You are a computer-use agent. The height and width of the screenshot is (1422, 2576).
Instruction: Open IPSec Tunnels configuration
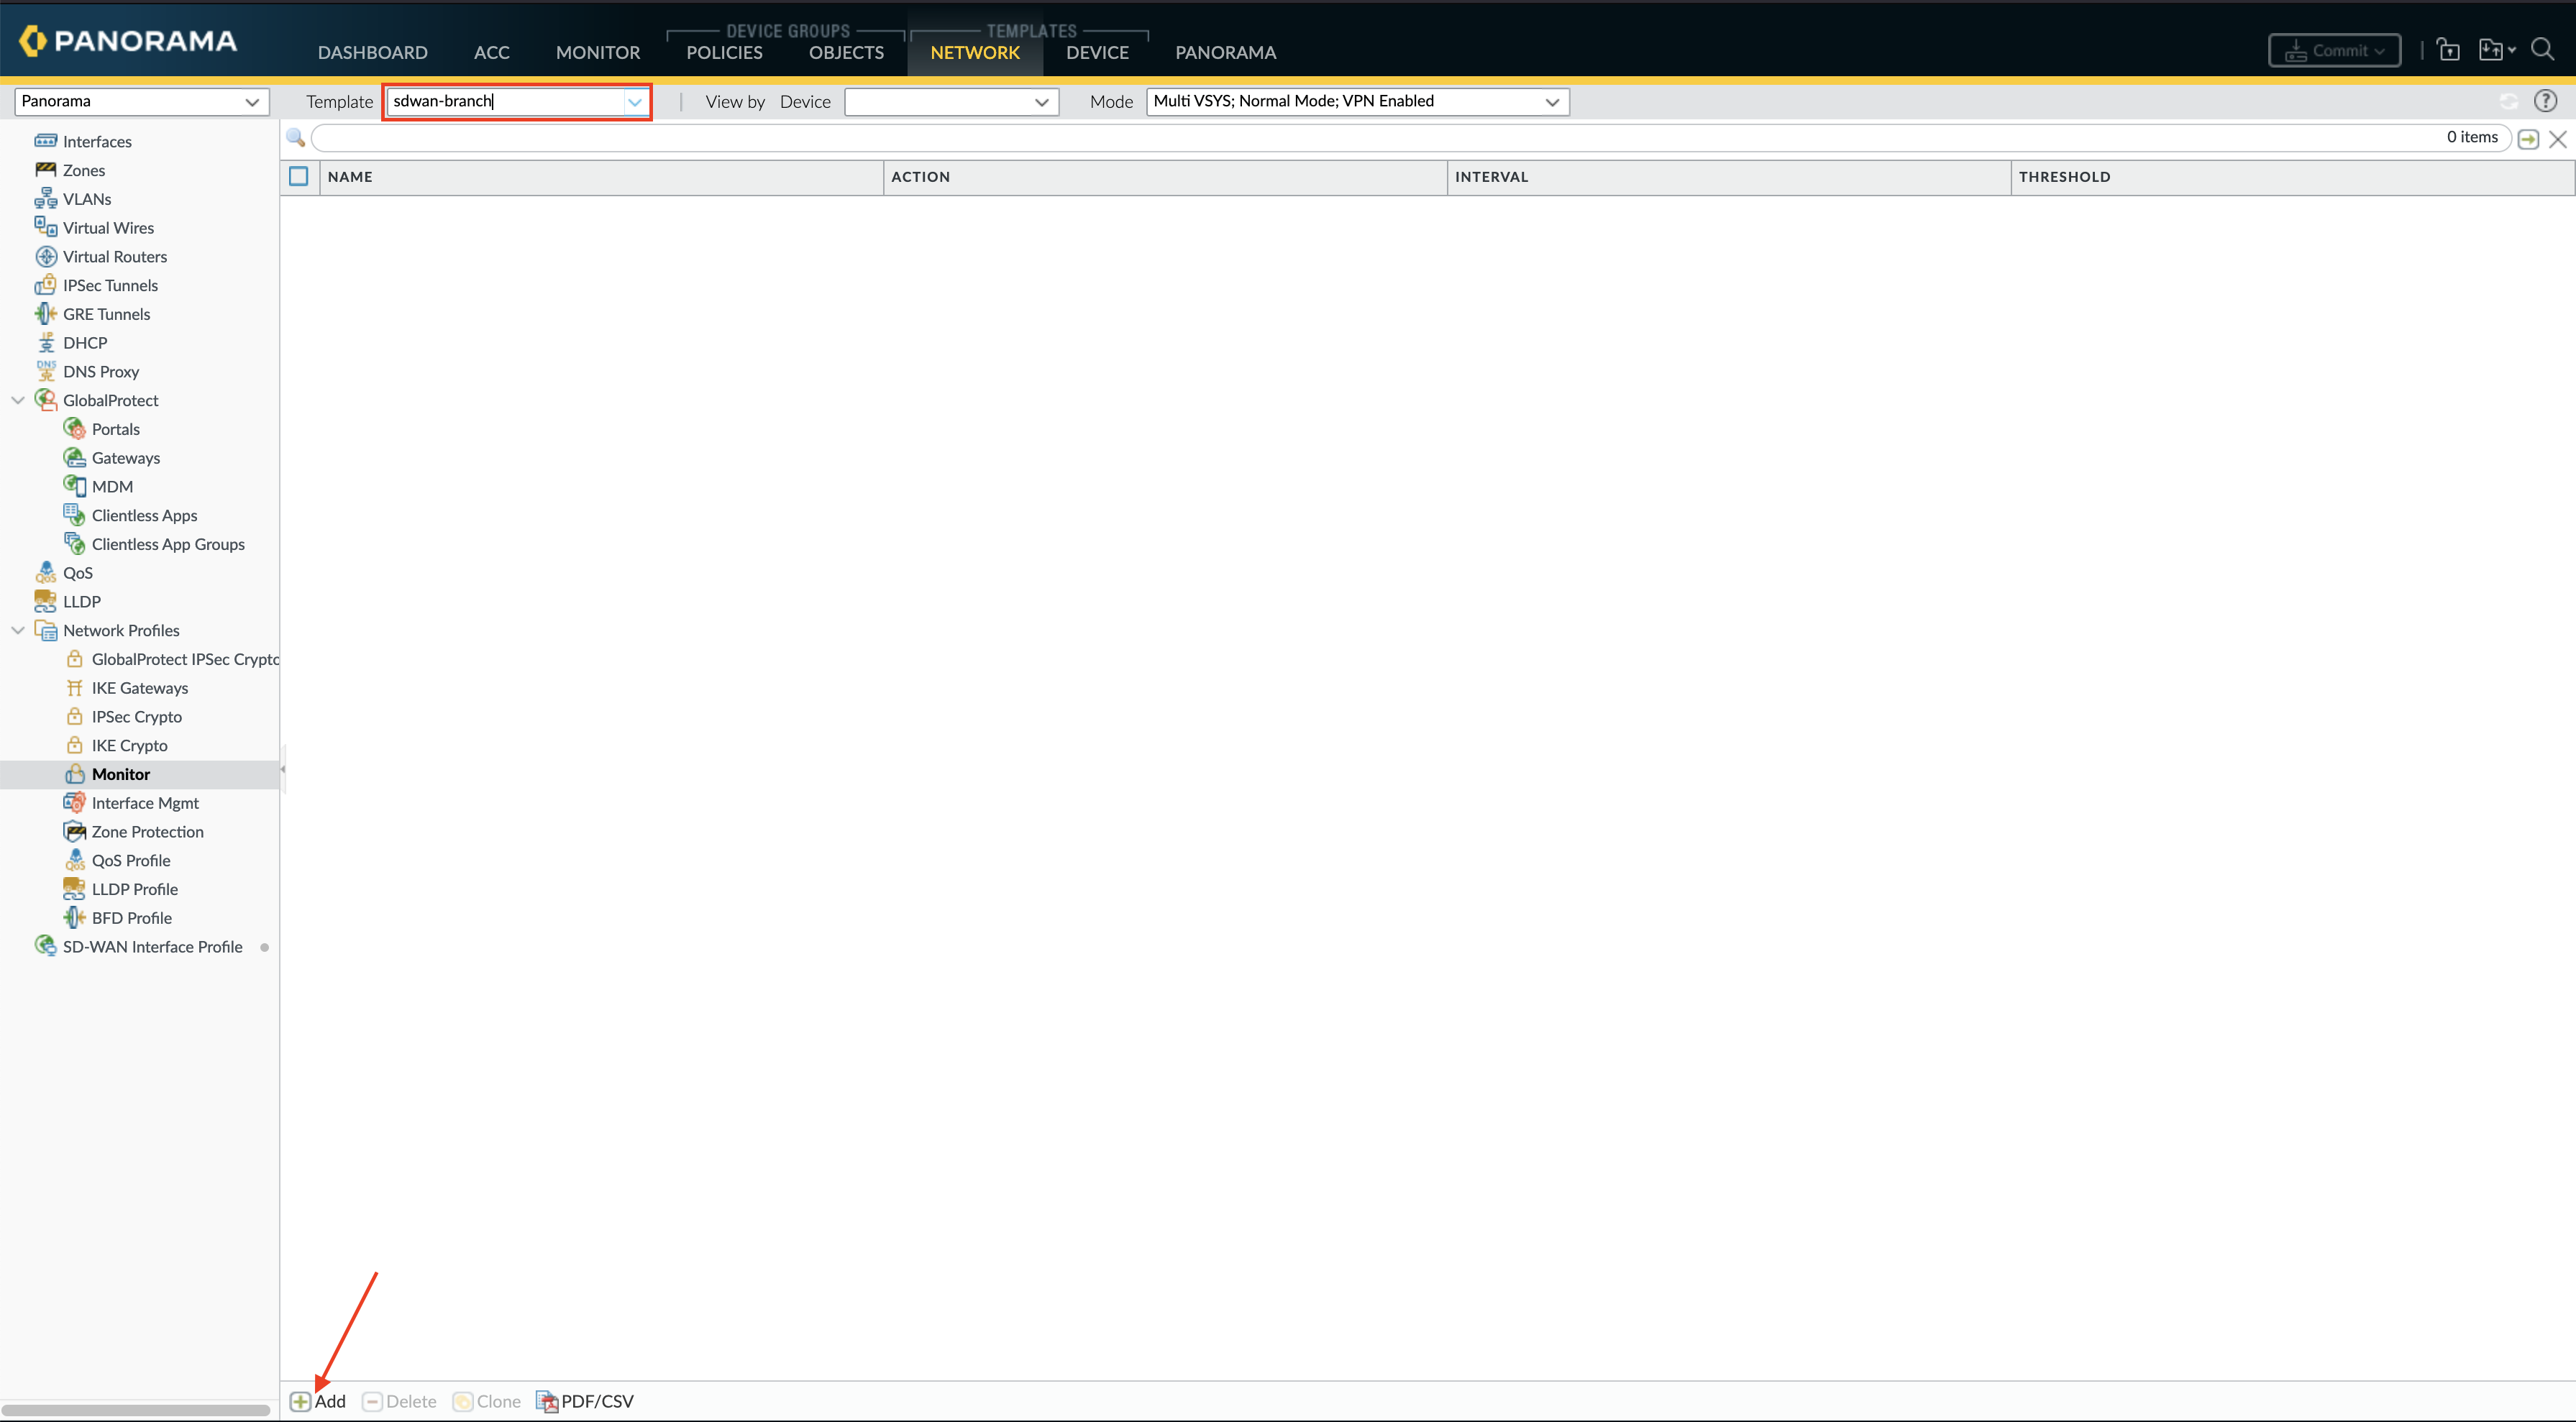109,285
